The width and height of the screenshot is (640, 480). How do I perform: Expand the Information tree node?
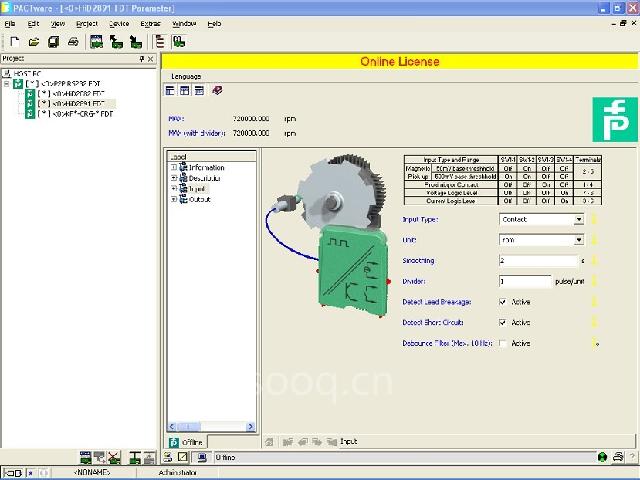click(x=174, y=168)
